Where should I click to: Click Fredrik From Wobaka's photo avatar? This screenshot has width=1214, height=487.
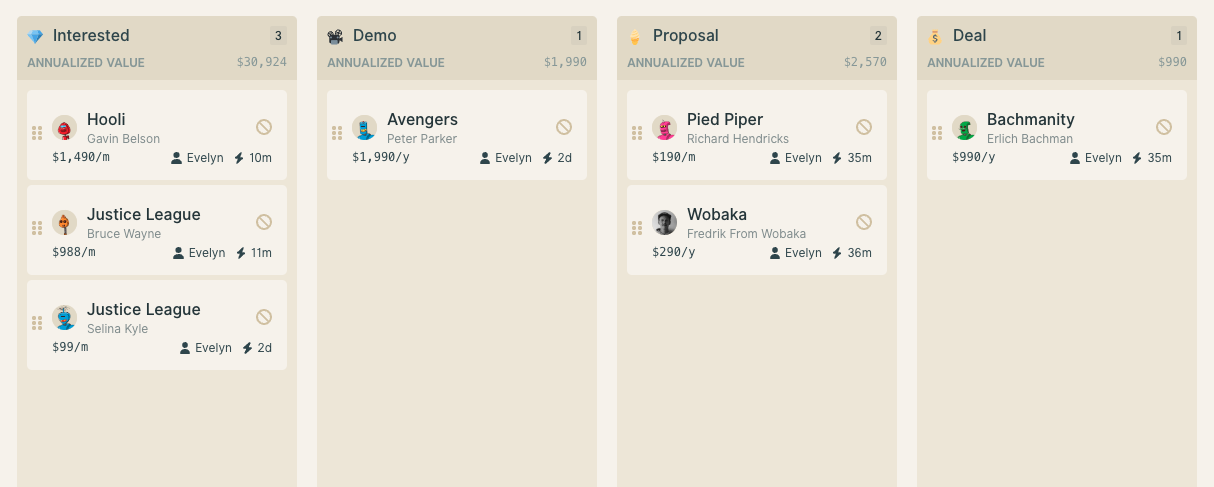(665, 223)
